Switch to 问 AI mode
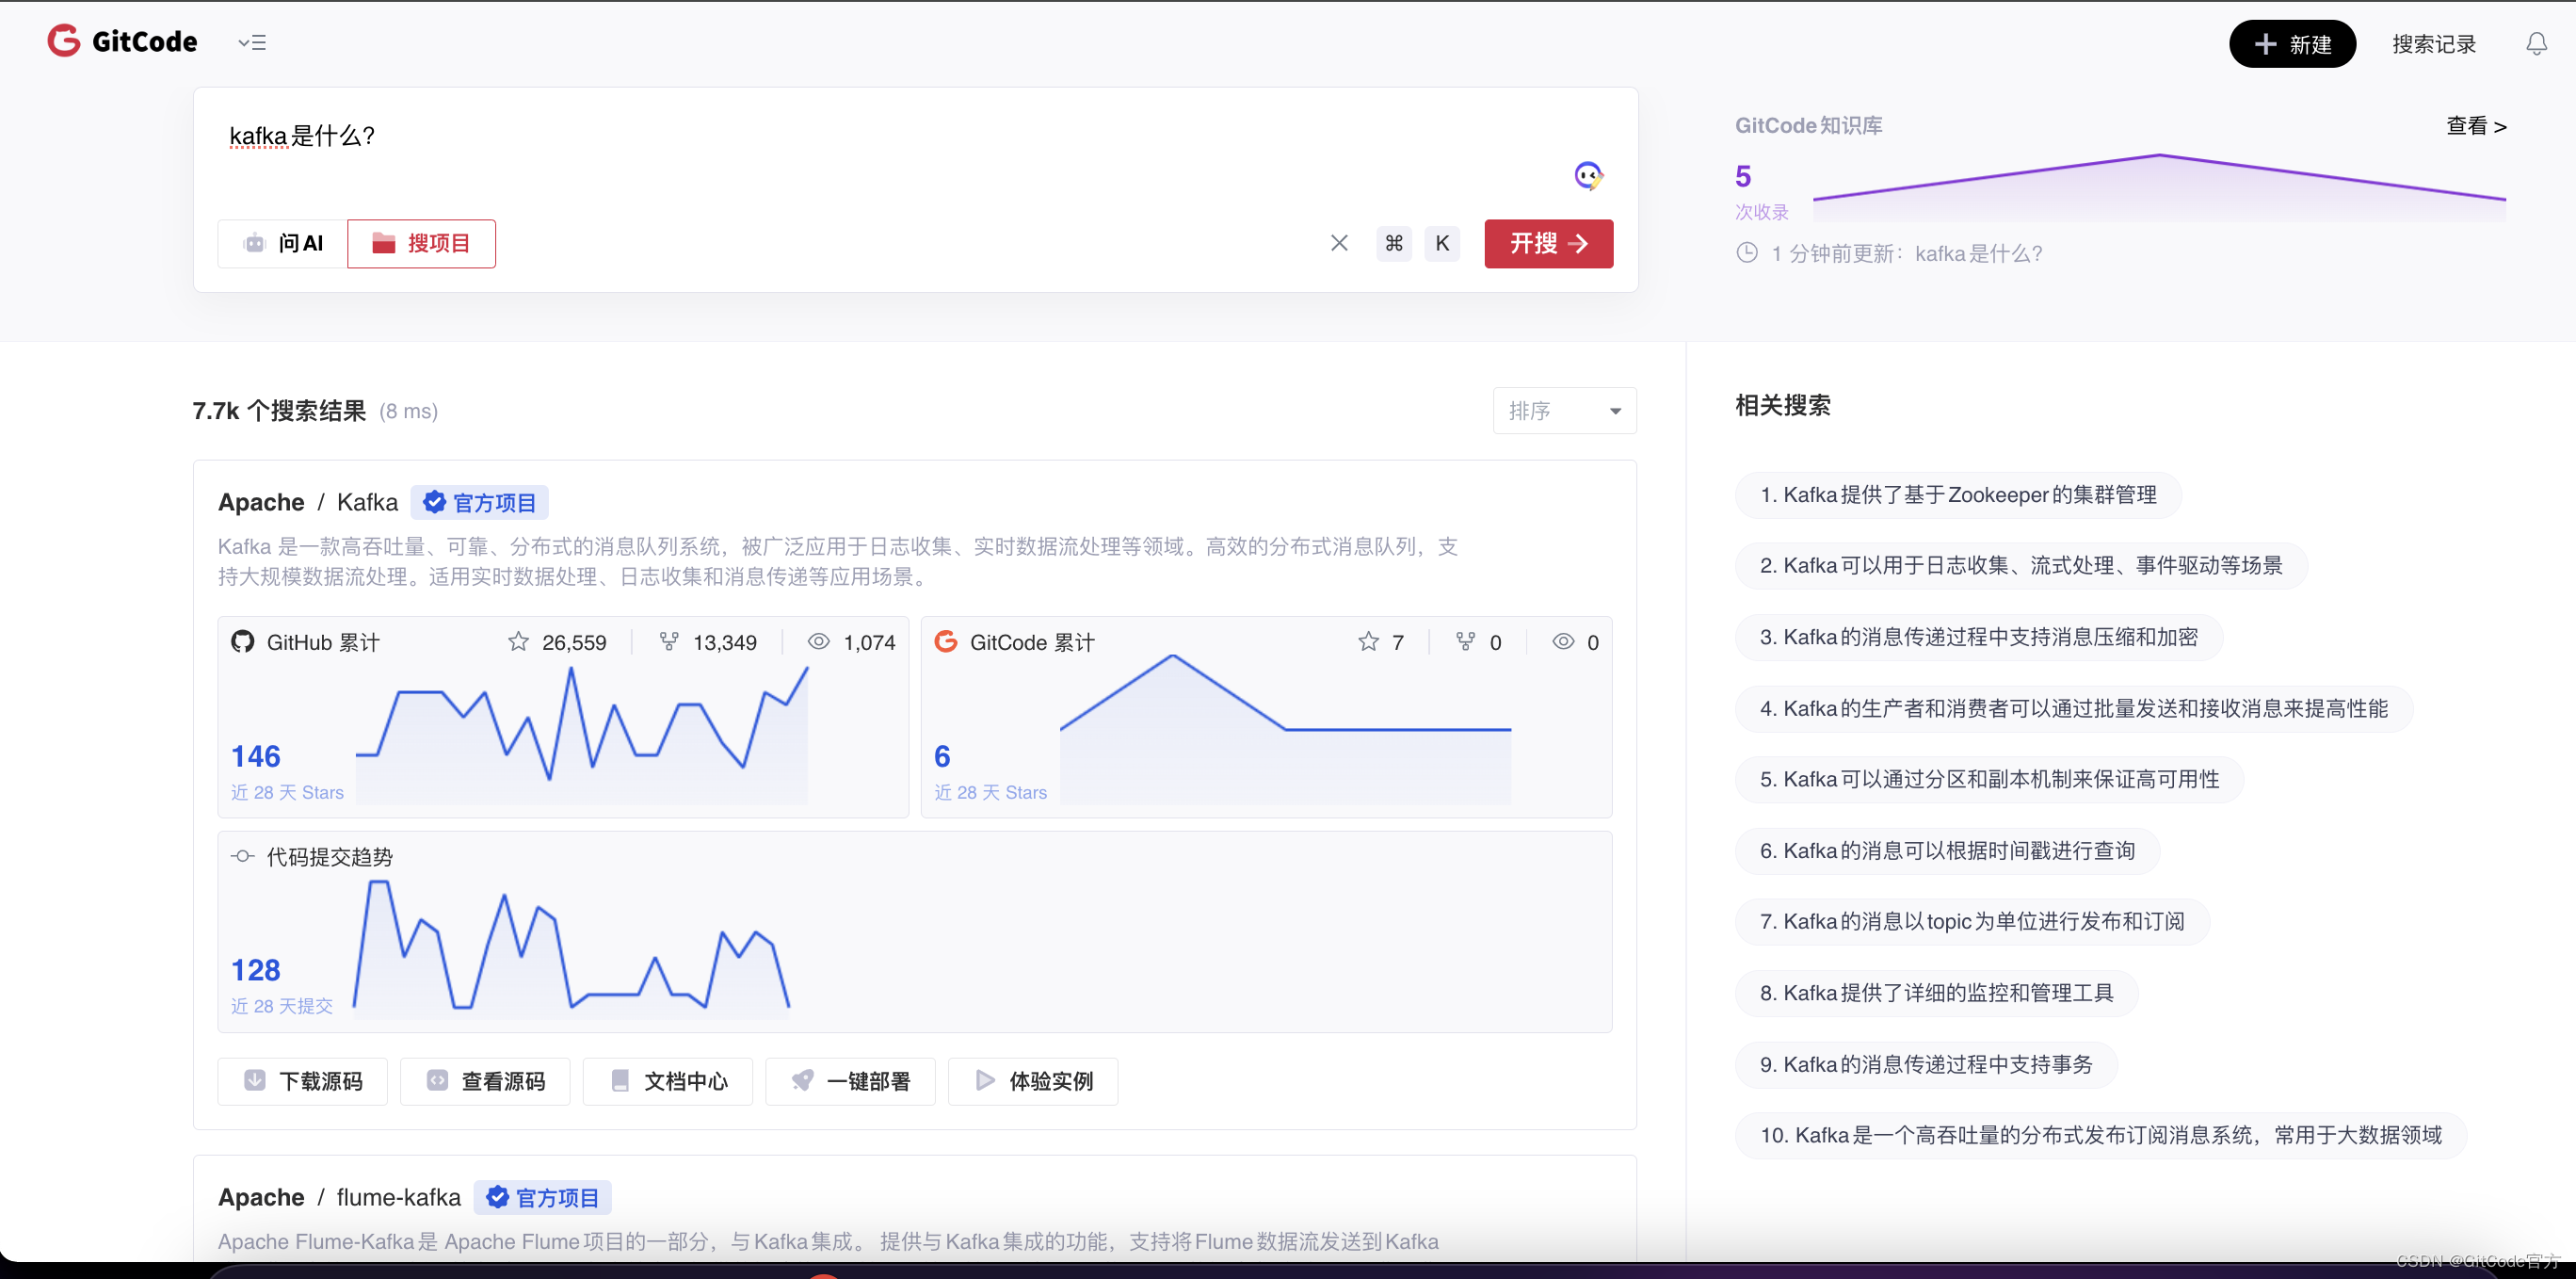This screenshot has height=1279, width=2576. 283,243
